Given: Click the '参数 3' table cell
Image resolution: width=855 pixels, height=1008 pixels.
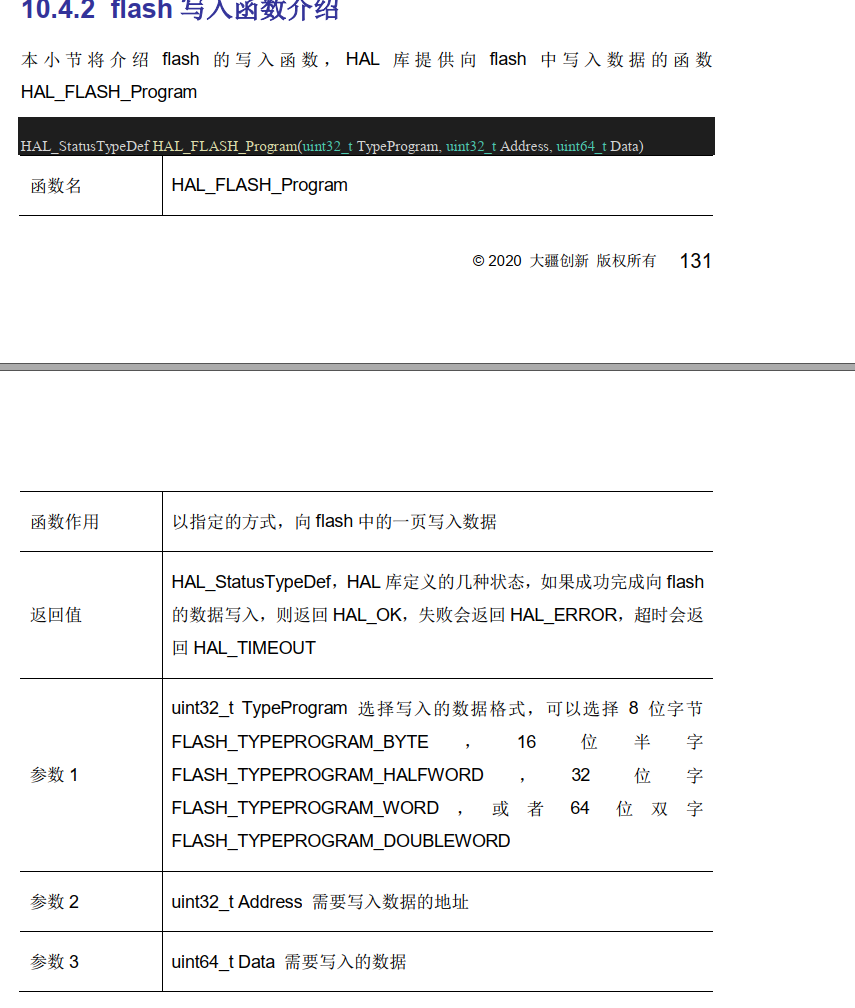Looking at the screenshot, I should 91,962.
